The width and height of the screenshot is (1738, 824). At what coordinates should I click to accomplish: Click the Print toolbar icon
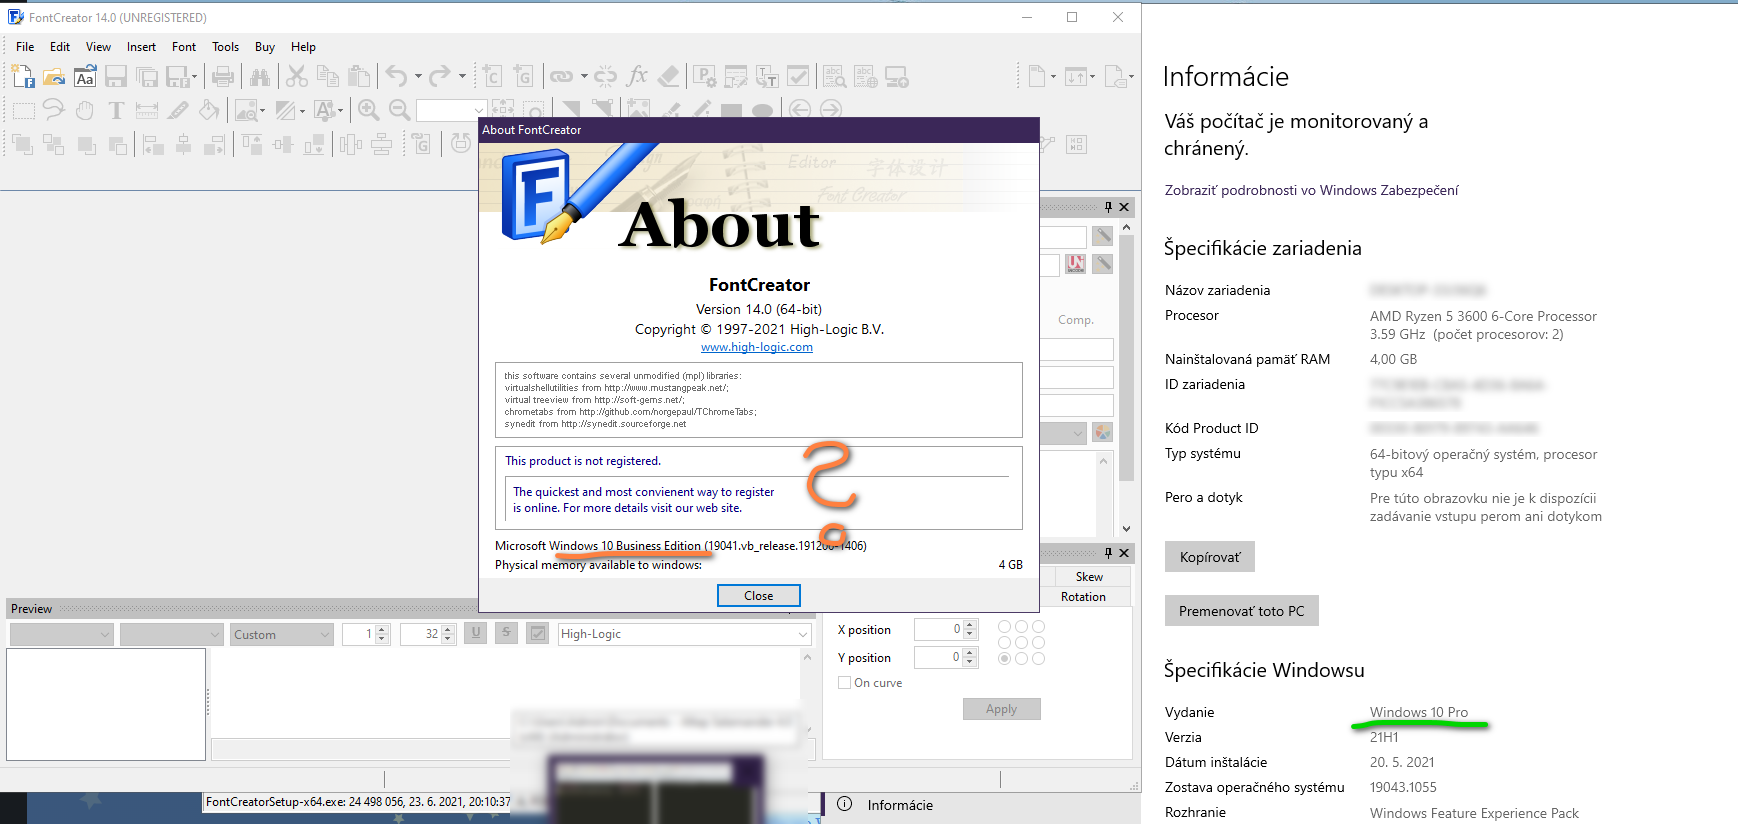(x=223, y=76)
